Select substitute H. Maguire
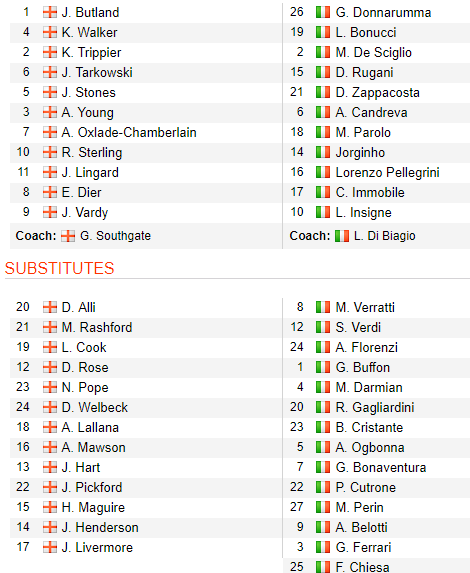The image size is (470, 573). 93,507
